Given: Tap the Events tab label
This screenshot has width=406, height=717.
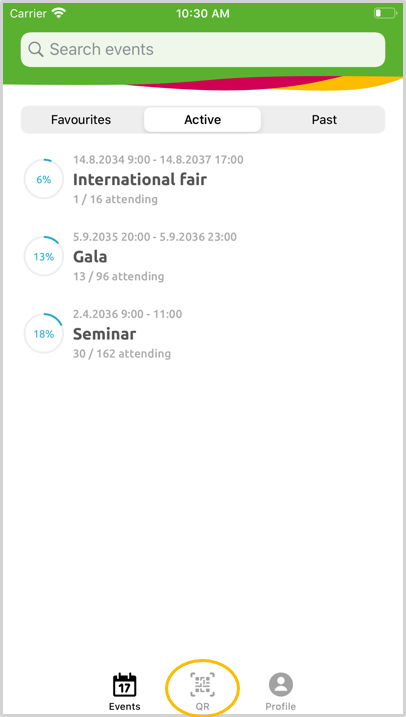Looking at the screenshot, I should coord(125,706).
